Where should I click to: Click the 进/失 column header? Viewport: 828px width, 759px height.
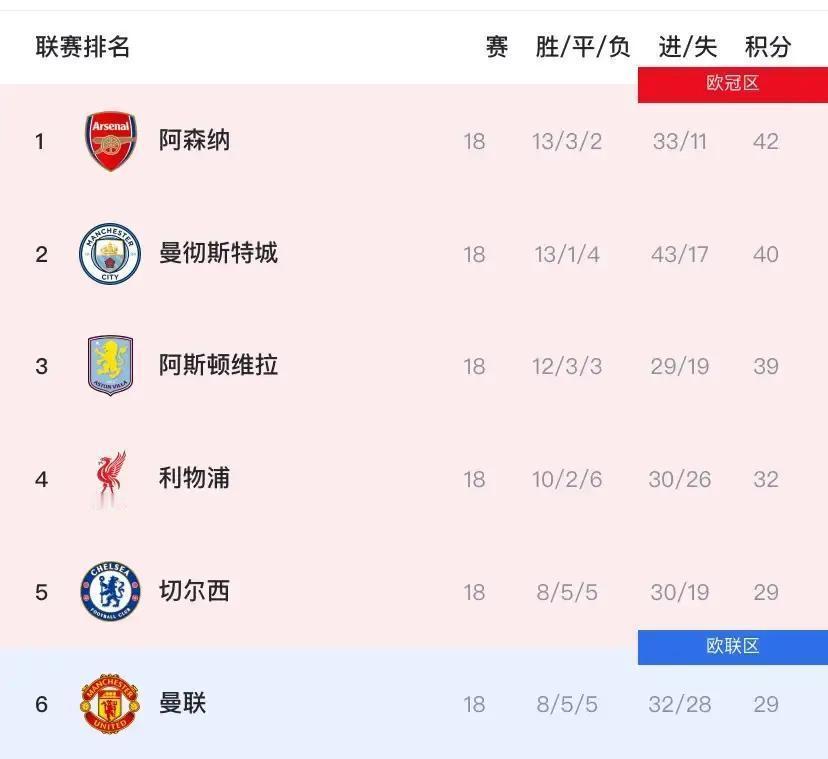tap(688, 47)
